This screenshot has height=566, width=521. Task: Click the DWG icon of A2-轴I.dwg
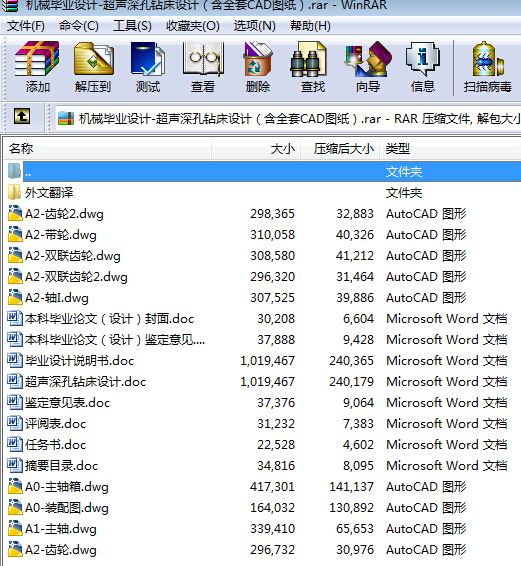coord(15,297)
